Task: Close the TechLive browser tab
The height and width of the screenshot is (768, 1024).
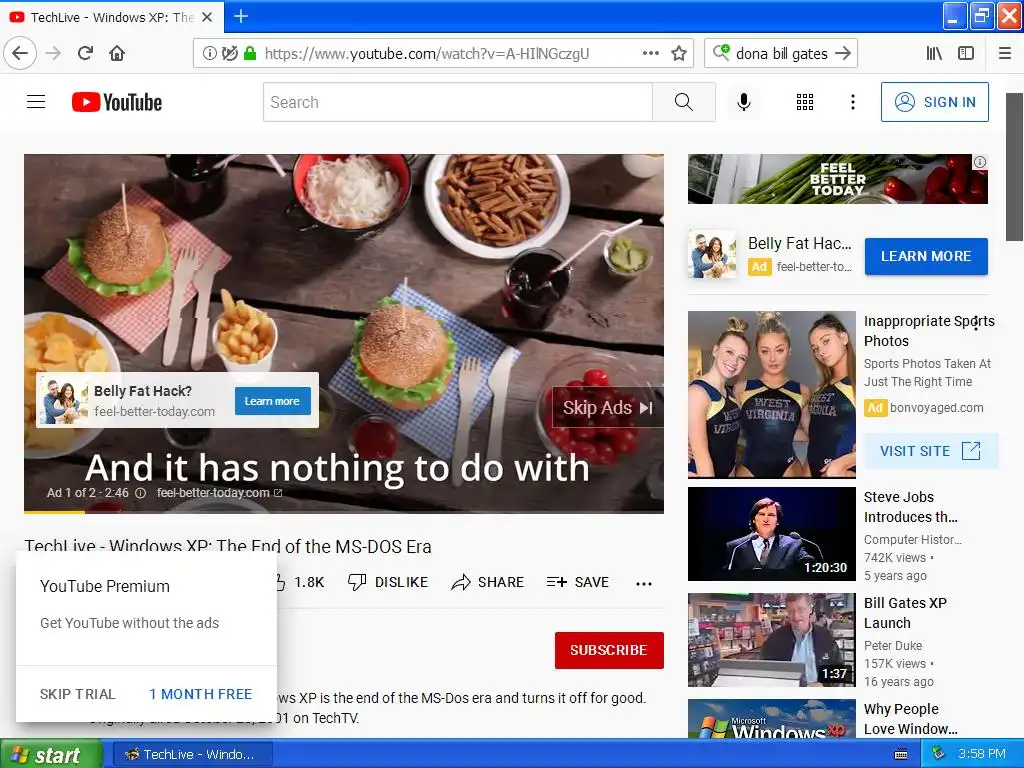Action: point(207,17)
